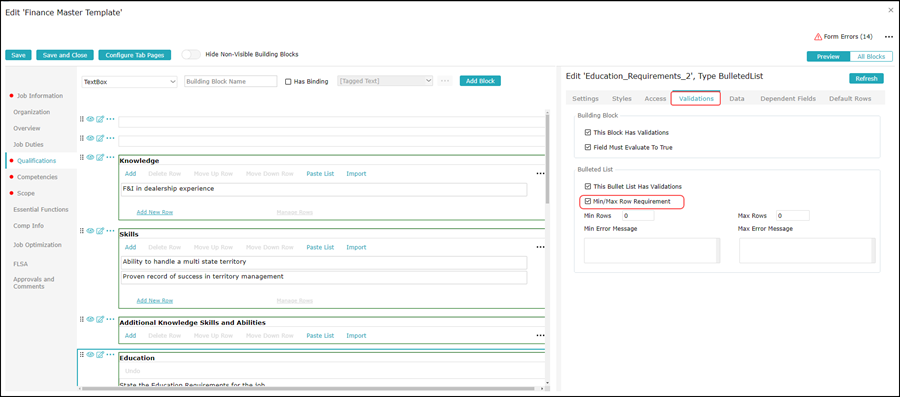Screen dimensions: 900x397
Task: Open the ellipsis menu beside Form Errors
Action: point(889,37)
